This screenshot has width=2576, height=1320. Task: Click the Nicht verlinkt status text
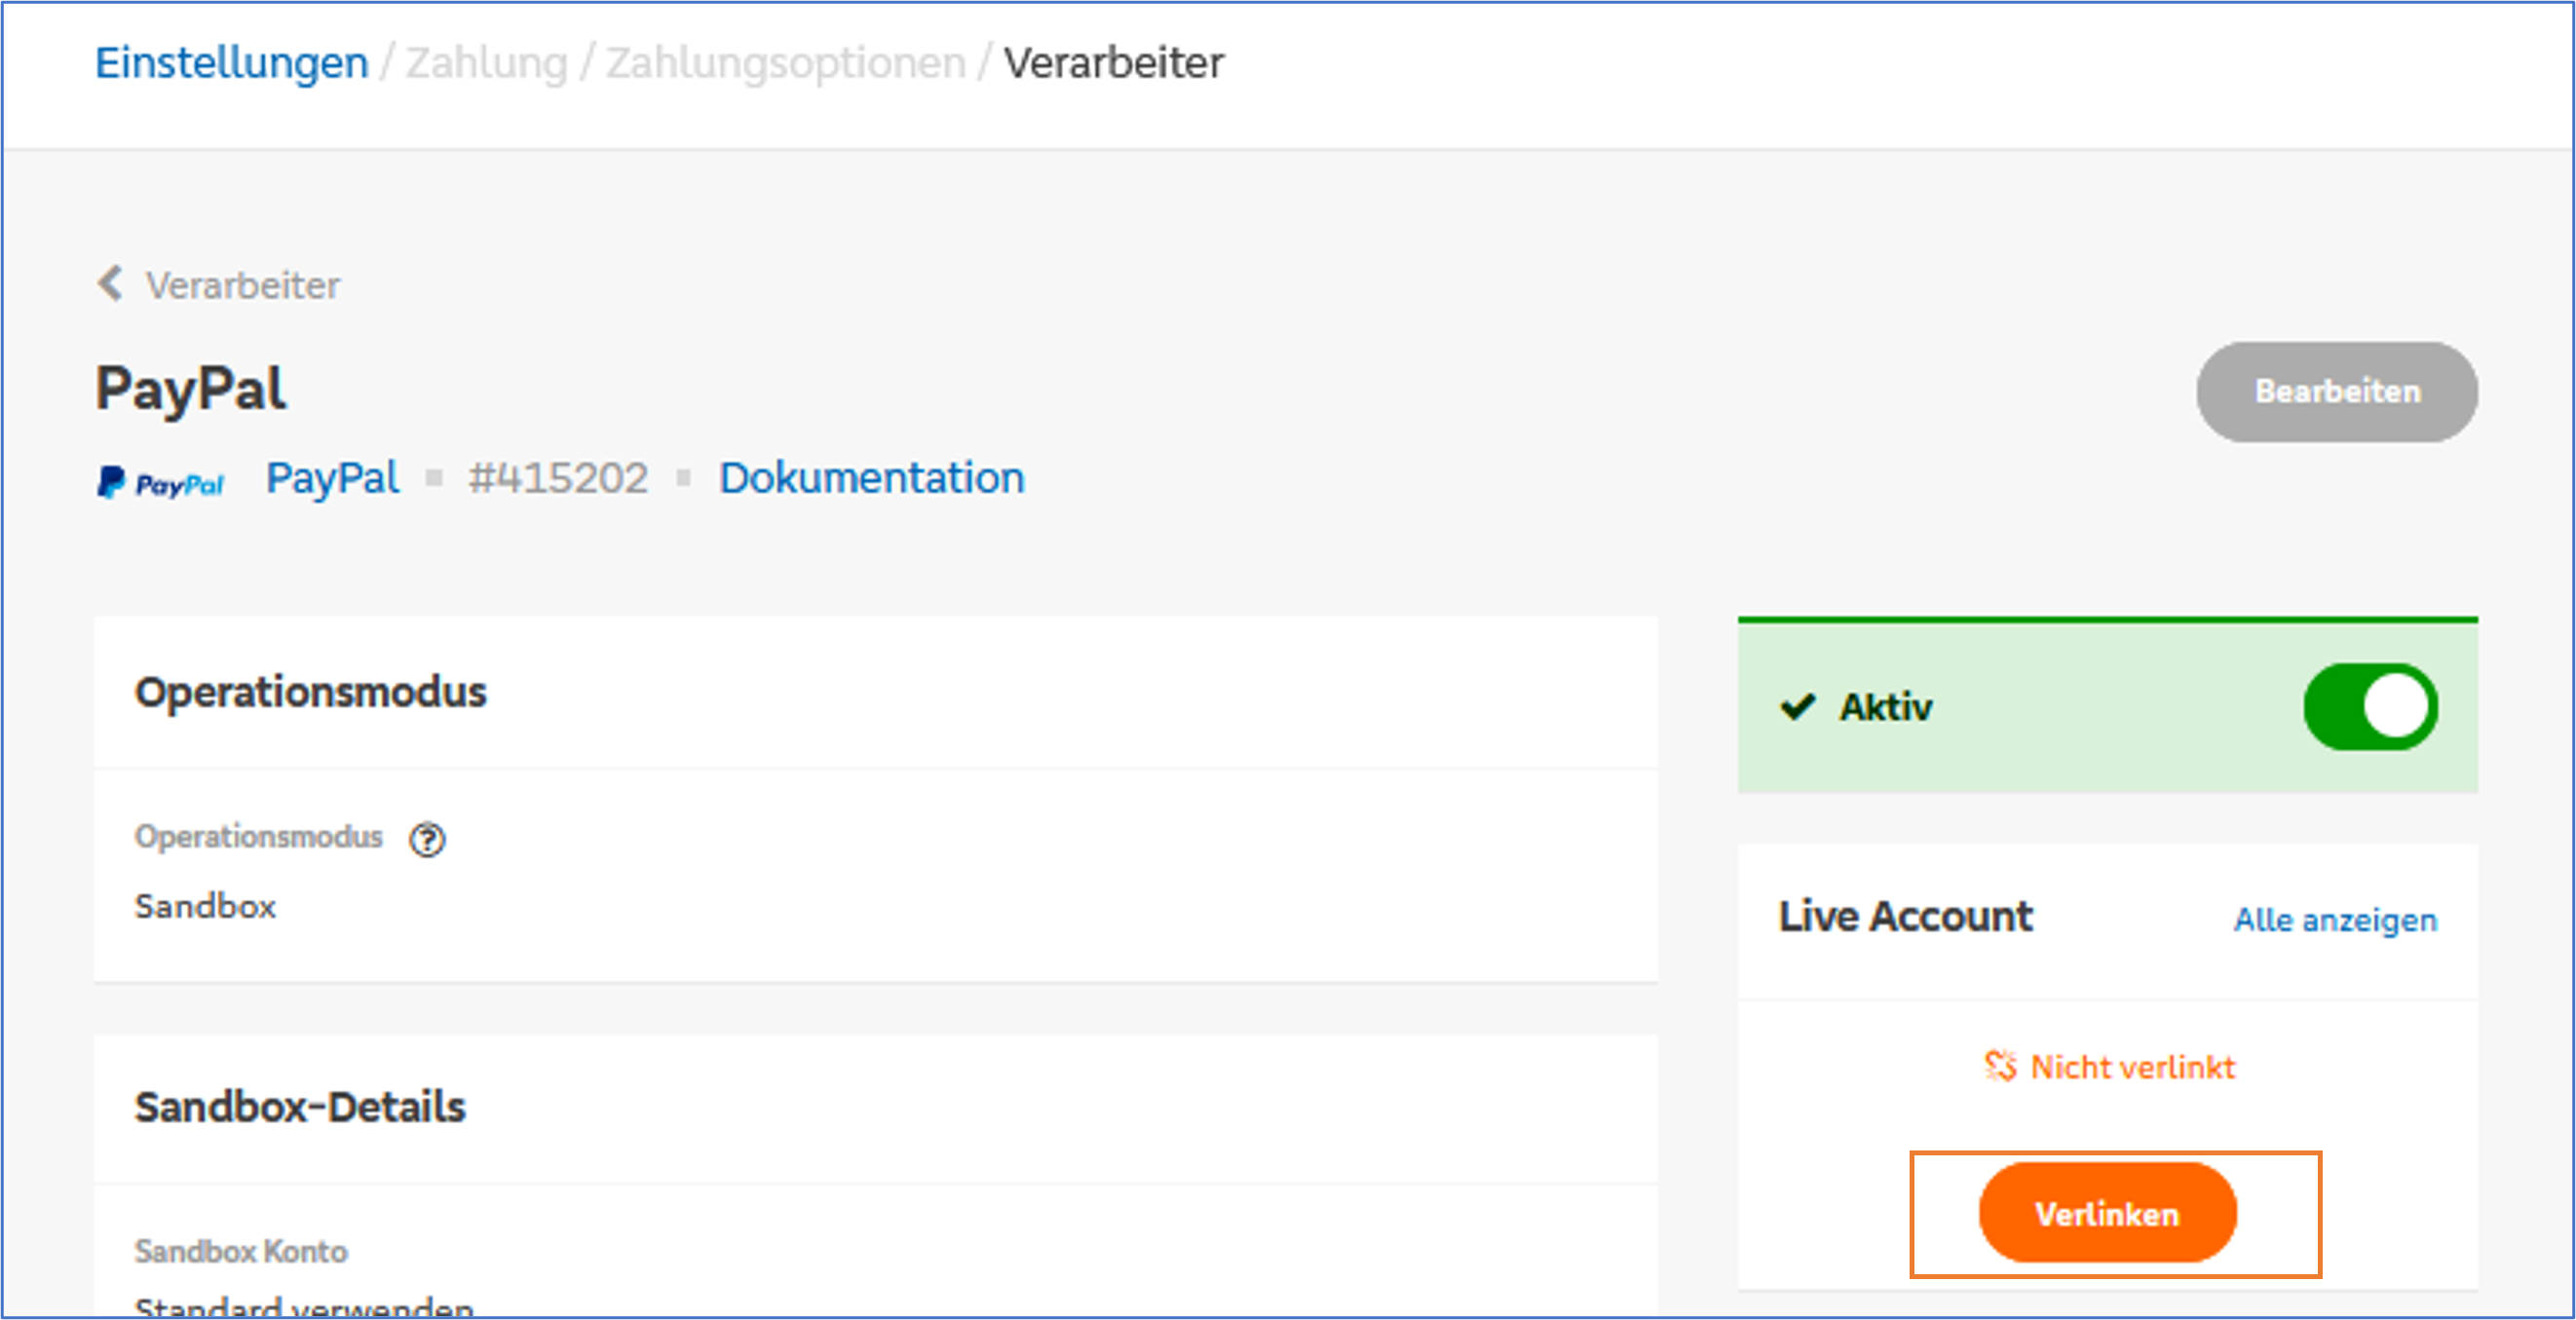(x=2132, y=1068)
